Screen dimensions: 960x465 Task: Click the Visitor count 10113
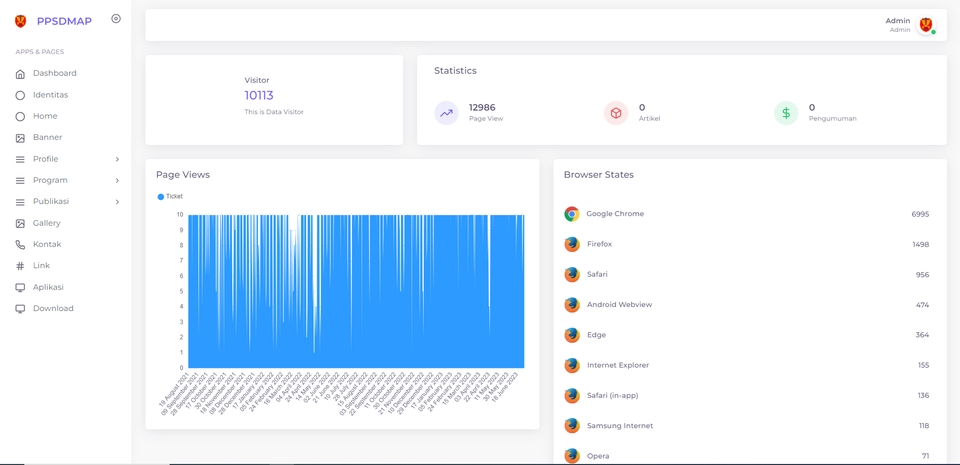click(x=259, y=95)
